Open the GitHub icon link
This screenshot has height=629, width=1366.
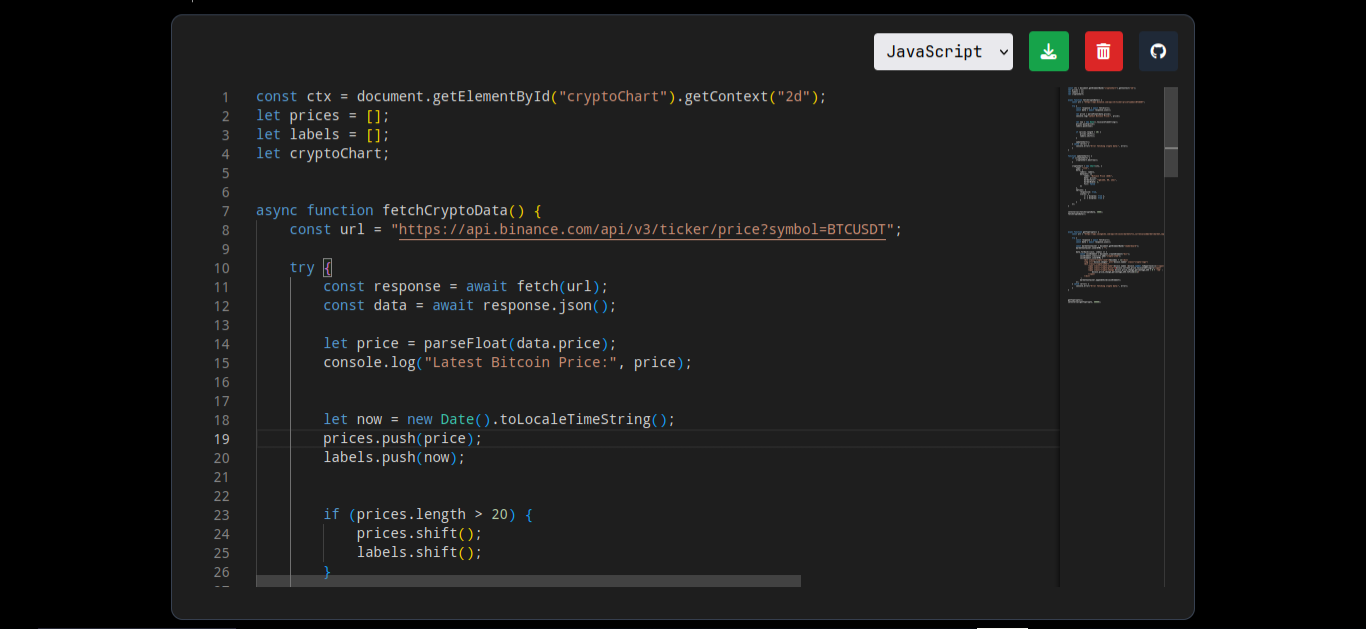click(1158, 52)
